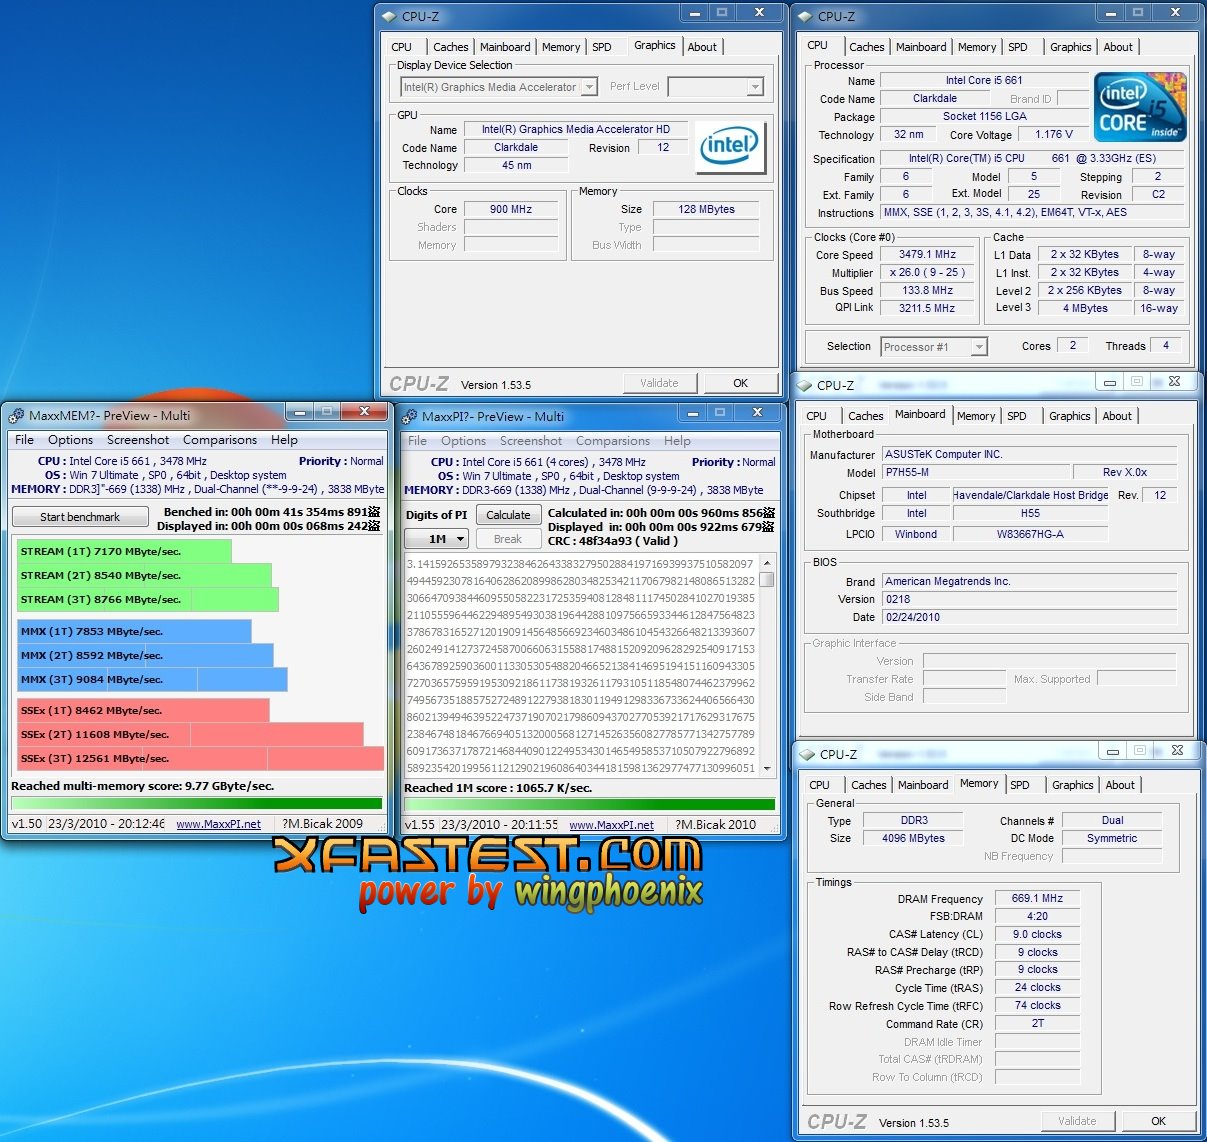The image size is (1207, 1142).
Task: Switch to the CPU tab in the Mainboard CPU-Z window
Action: [816, 416]
